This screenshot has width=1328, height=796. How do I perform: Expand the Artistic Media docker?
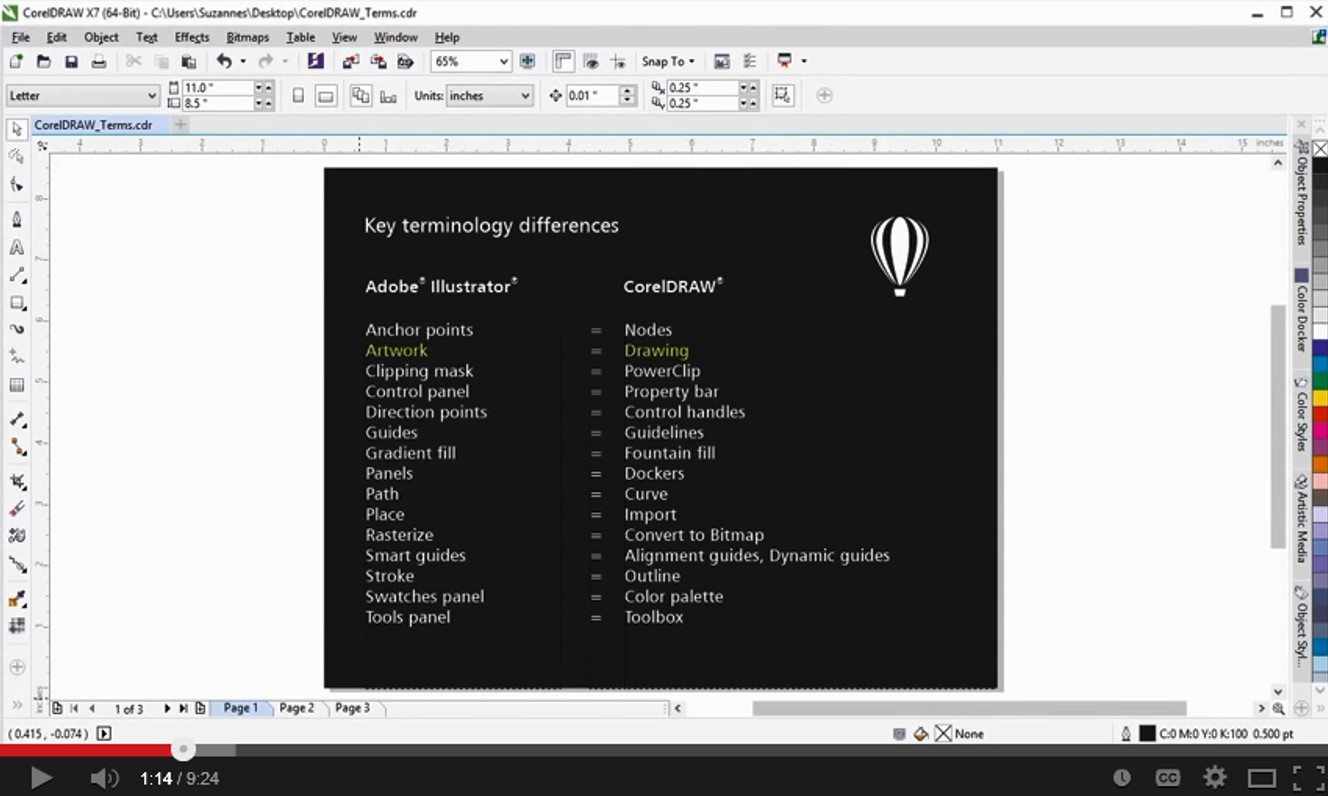(1301, 521)
